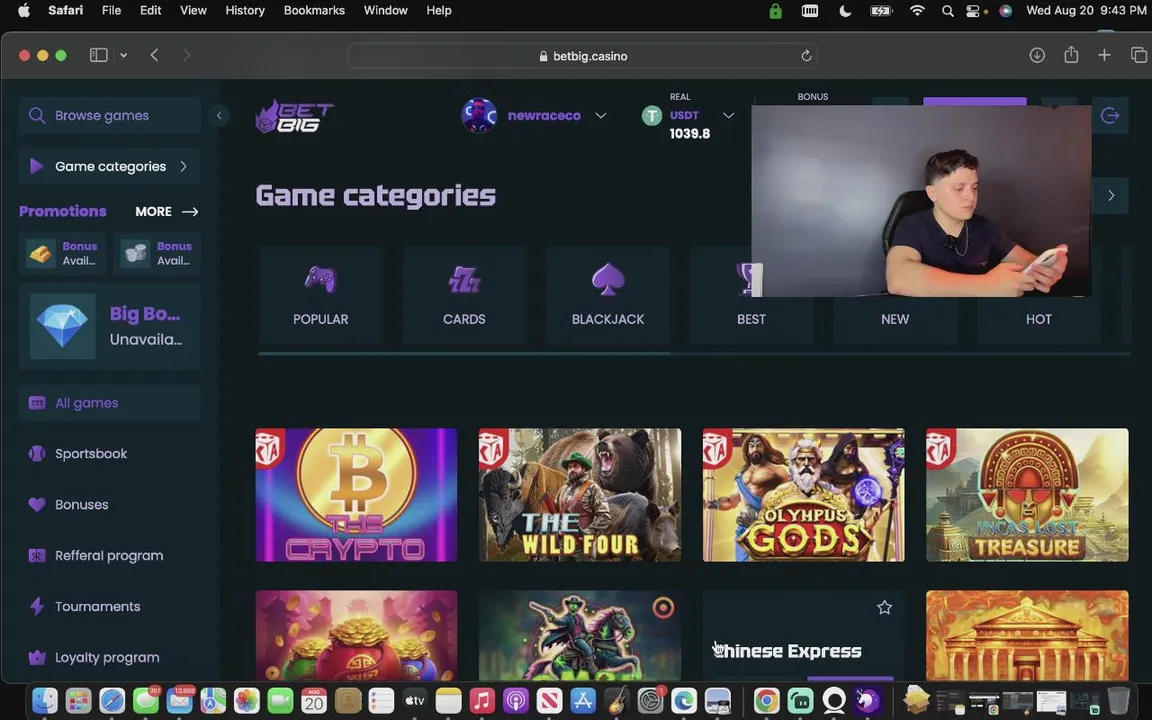
Task: Open the cowboy horse game thumbnail
Action: [580, 636]
